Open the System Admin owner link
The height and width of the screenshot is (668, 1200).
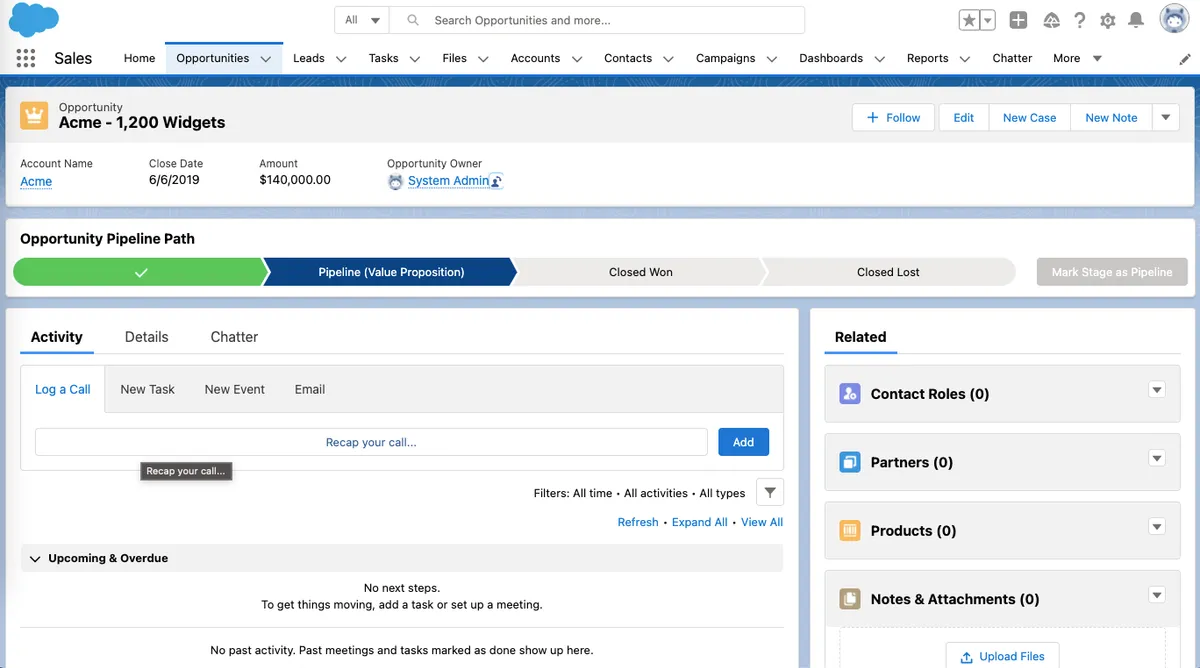(448, 181)
